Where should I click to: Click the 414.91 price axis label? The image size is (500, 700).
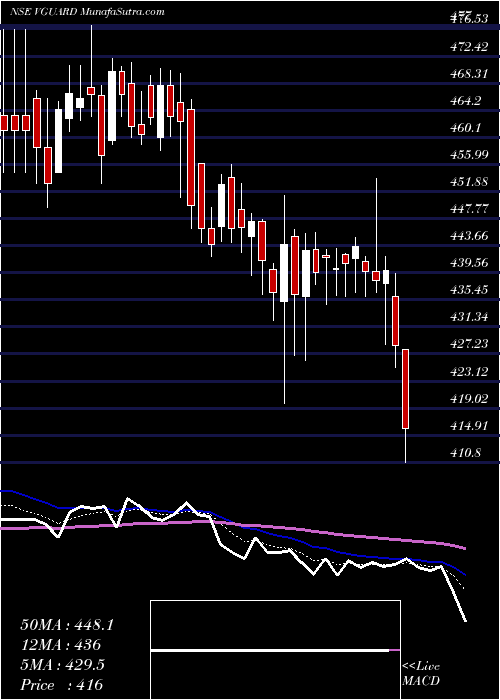pyautogui.click(x=469, y=425)
